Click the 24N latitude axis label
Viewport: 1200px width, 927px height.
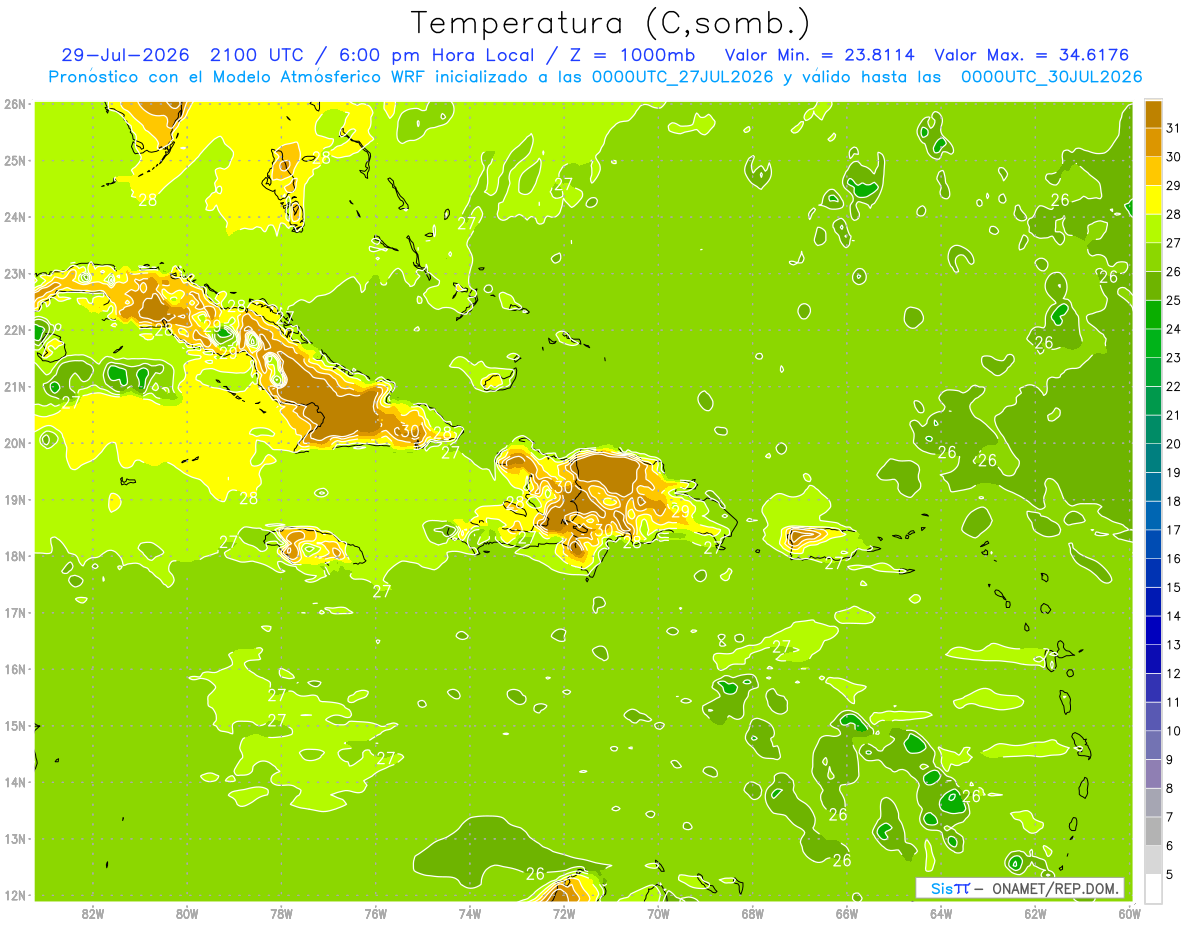point(14,217)
